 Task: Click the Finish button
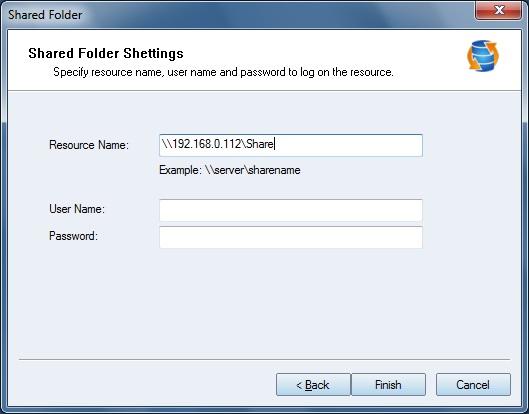point(388,384)
